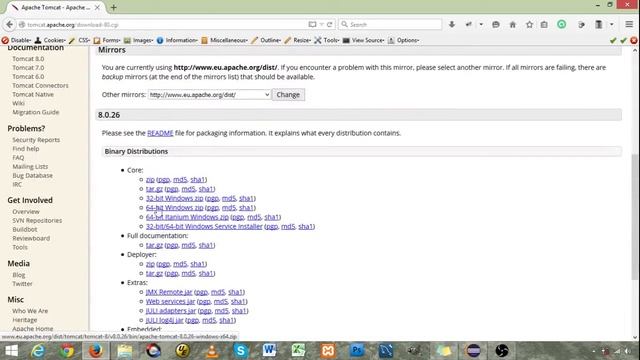
Task: Open VLC media player from the taskbar
Action: coord(212,351)
